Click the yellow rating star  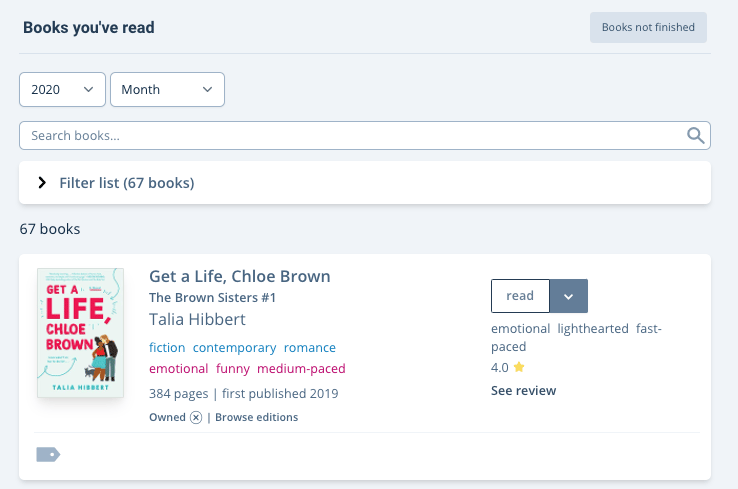tap(519, 367)
